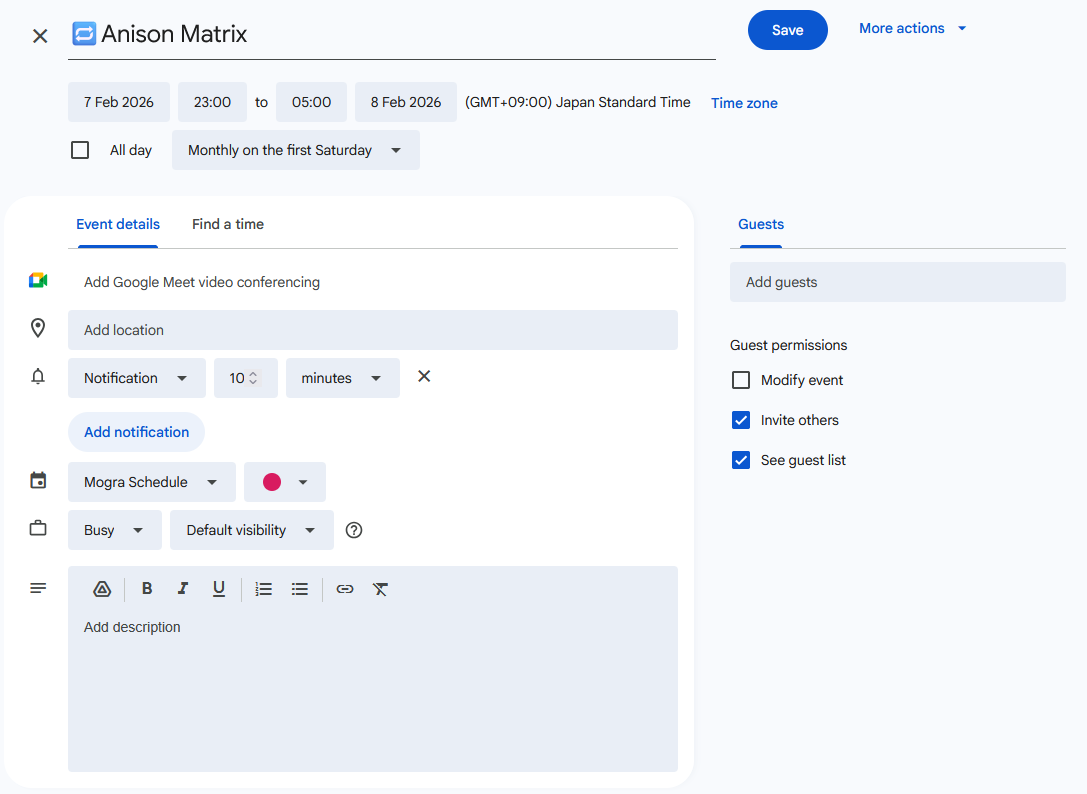Open the red event color picker
The width and height of the screenshot is (1087, 794).
(285, 482)
